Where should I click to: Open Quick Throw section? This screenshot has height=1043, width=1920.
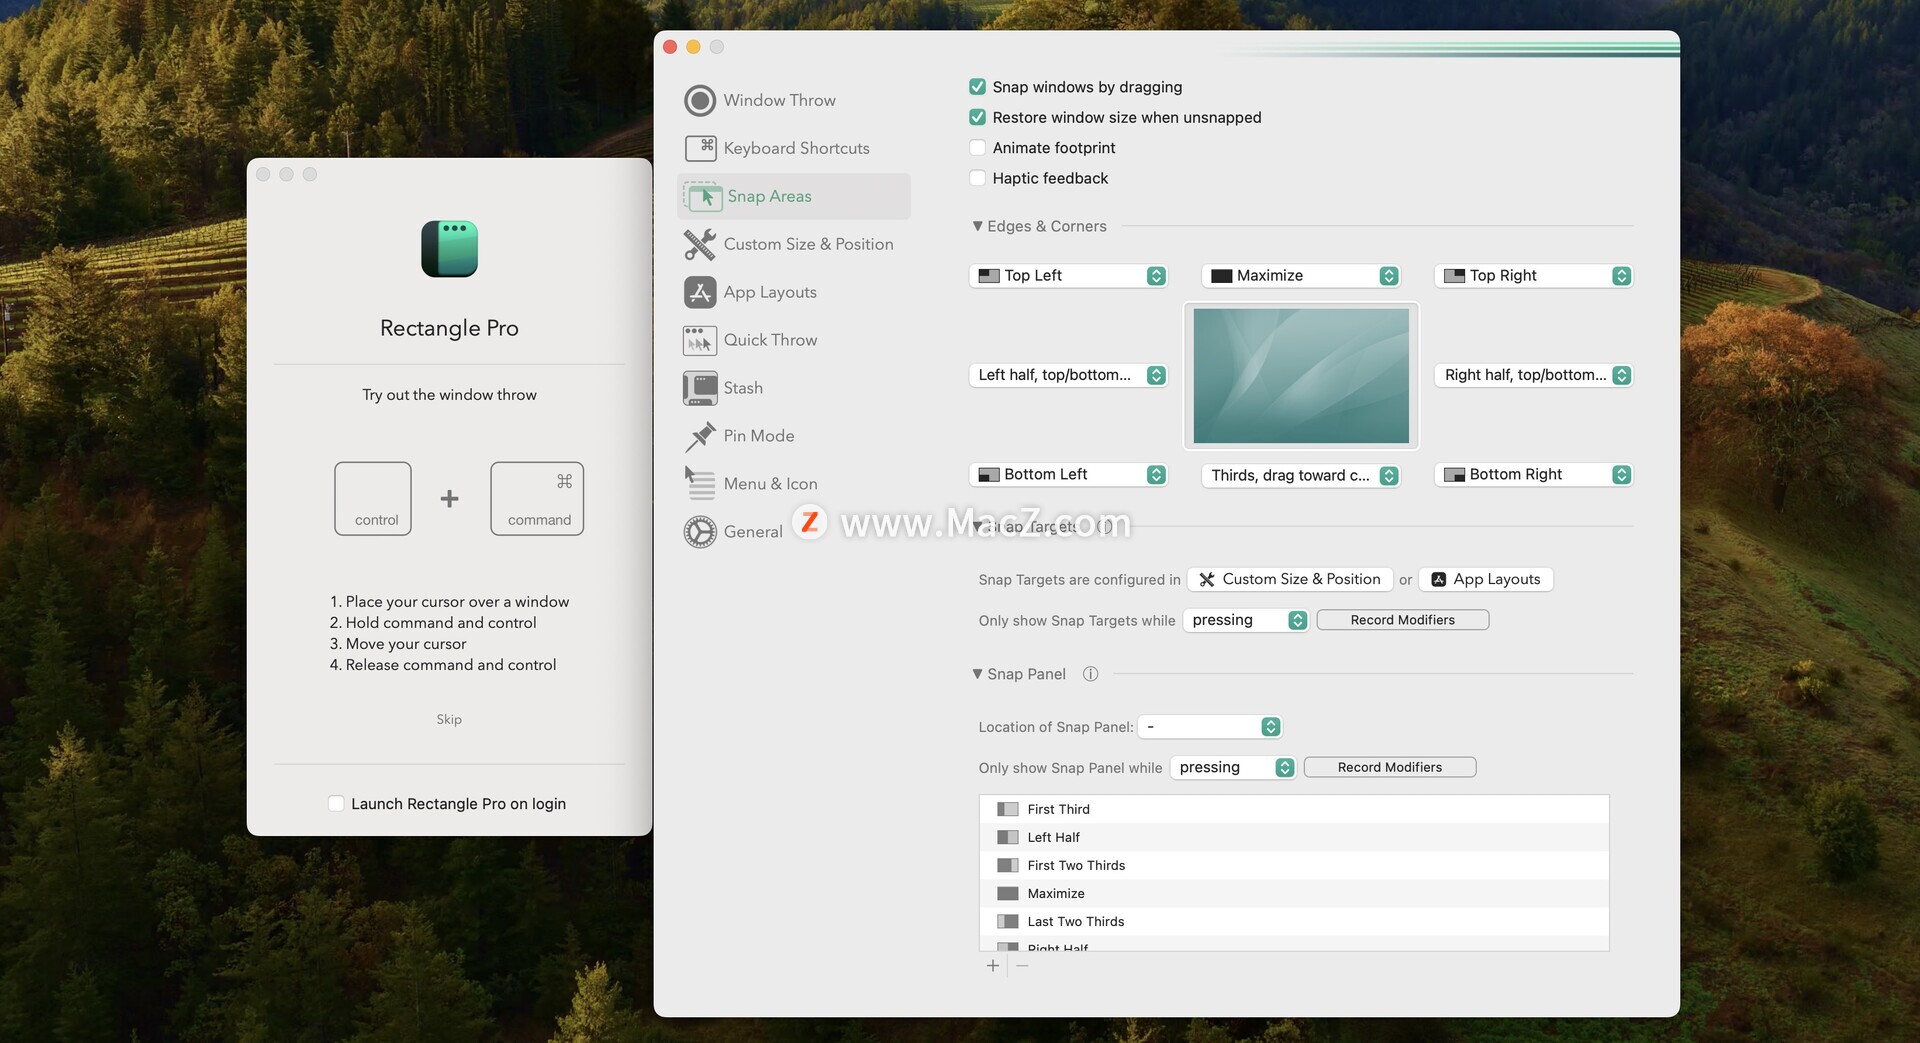[x=770, y=340]
